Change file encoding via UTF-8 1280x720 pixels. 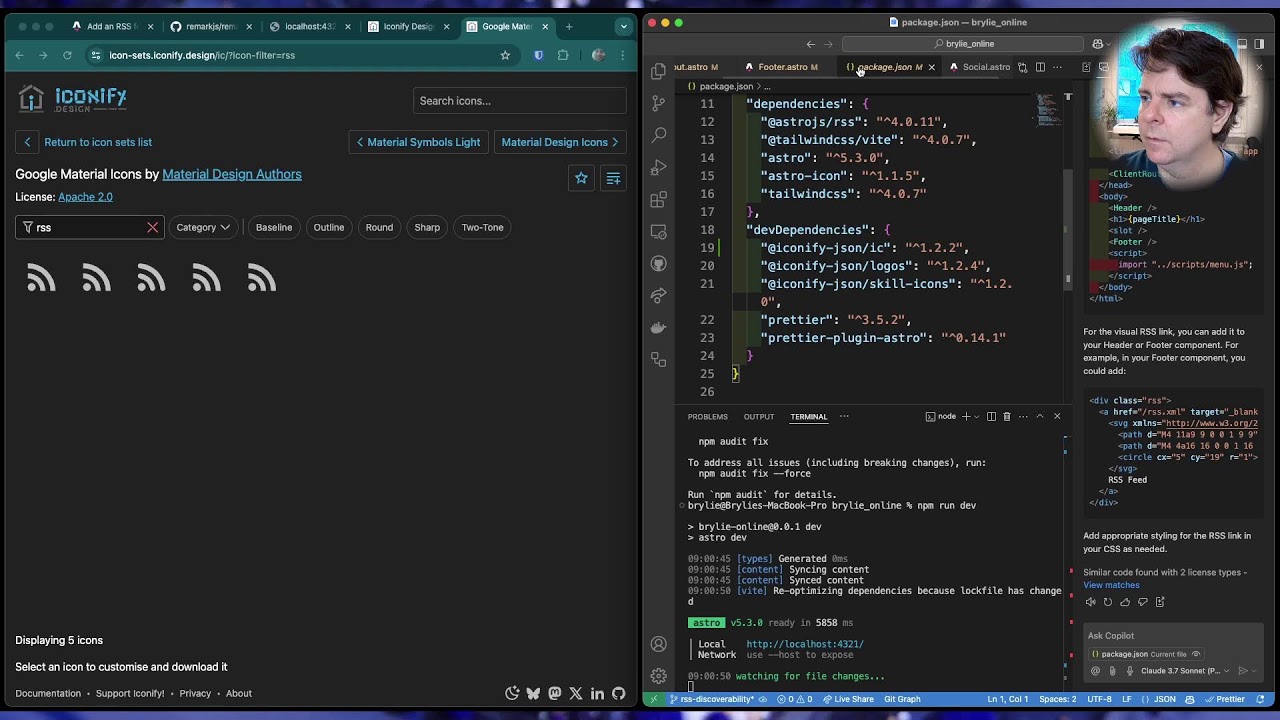click(1099, 699)
